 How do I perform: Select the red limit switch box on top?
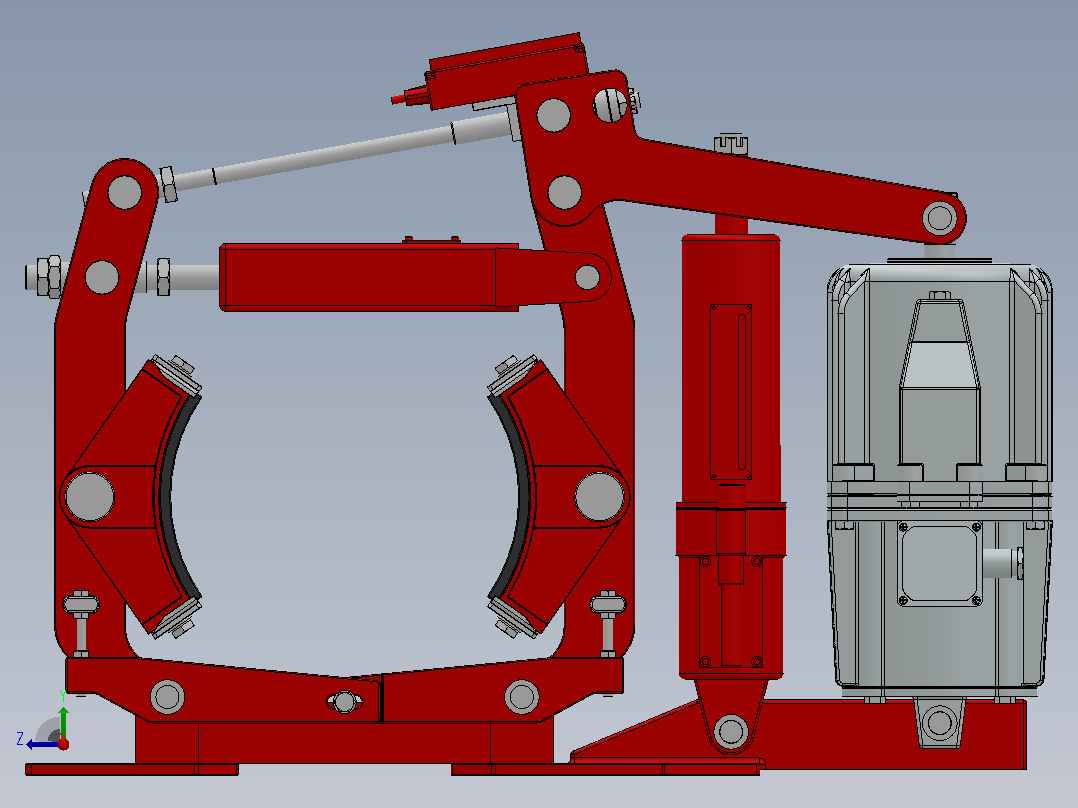[507, 71]
